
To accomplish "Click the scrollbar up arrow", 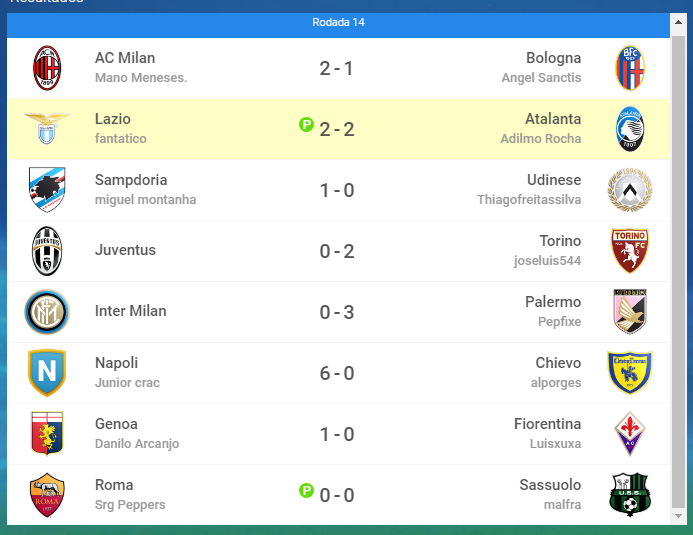I will point(678,22).
